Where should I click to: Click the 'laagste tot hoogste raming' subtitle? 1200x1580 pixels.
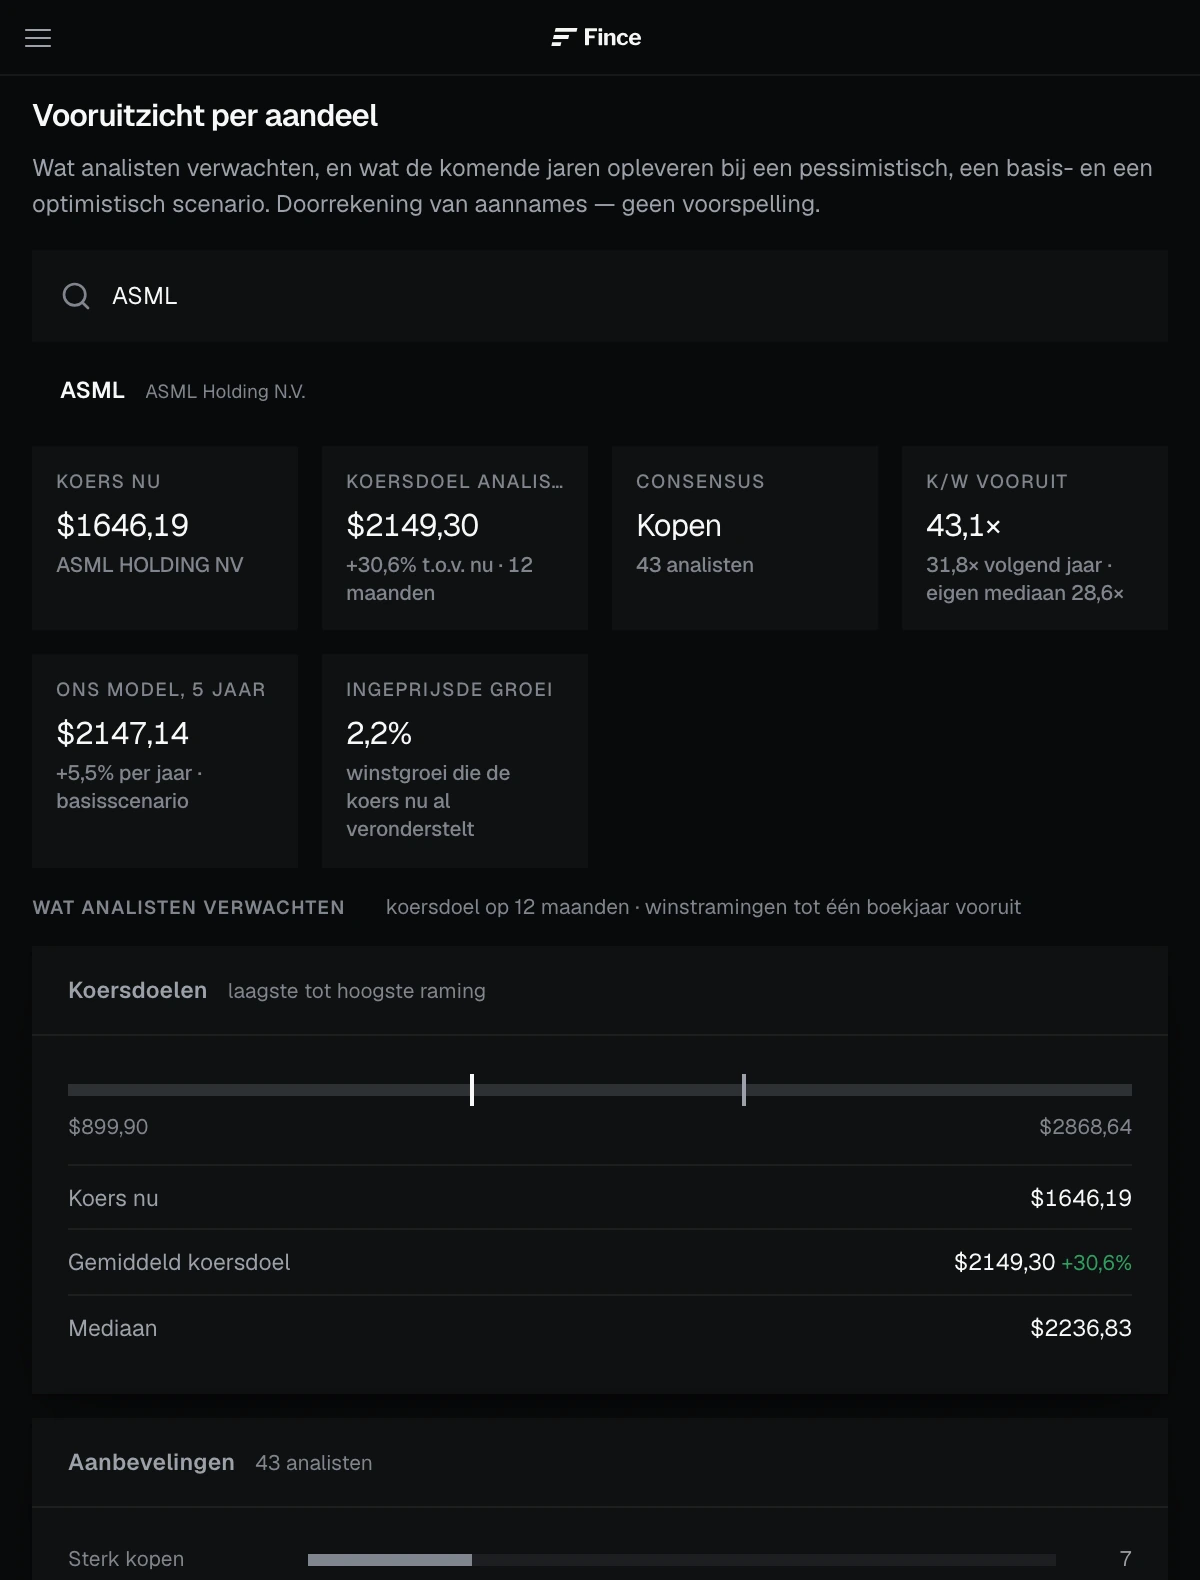[357, 991]
